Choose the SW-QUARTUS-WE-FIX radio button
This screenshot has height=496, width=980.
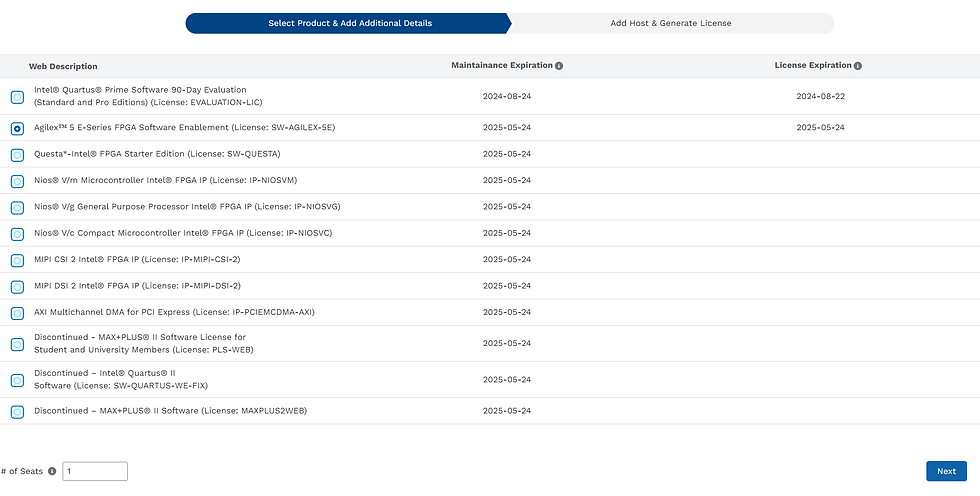click(18, 380)
